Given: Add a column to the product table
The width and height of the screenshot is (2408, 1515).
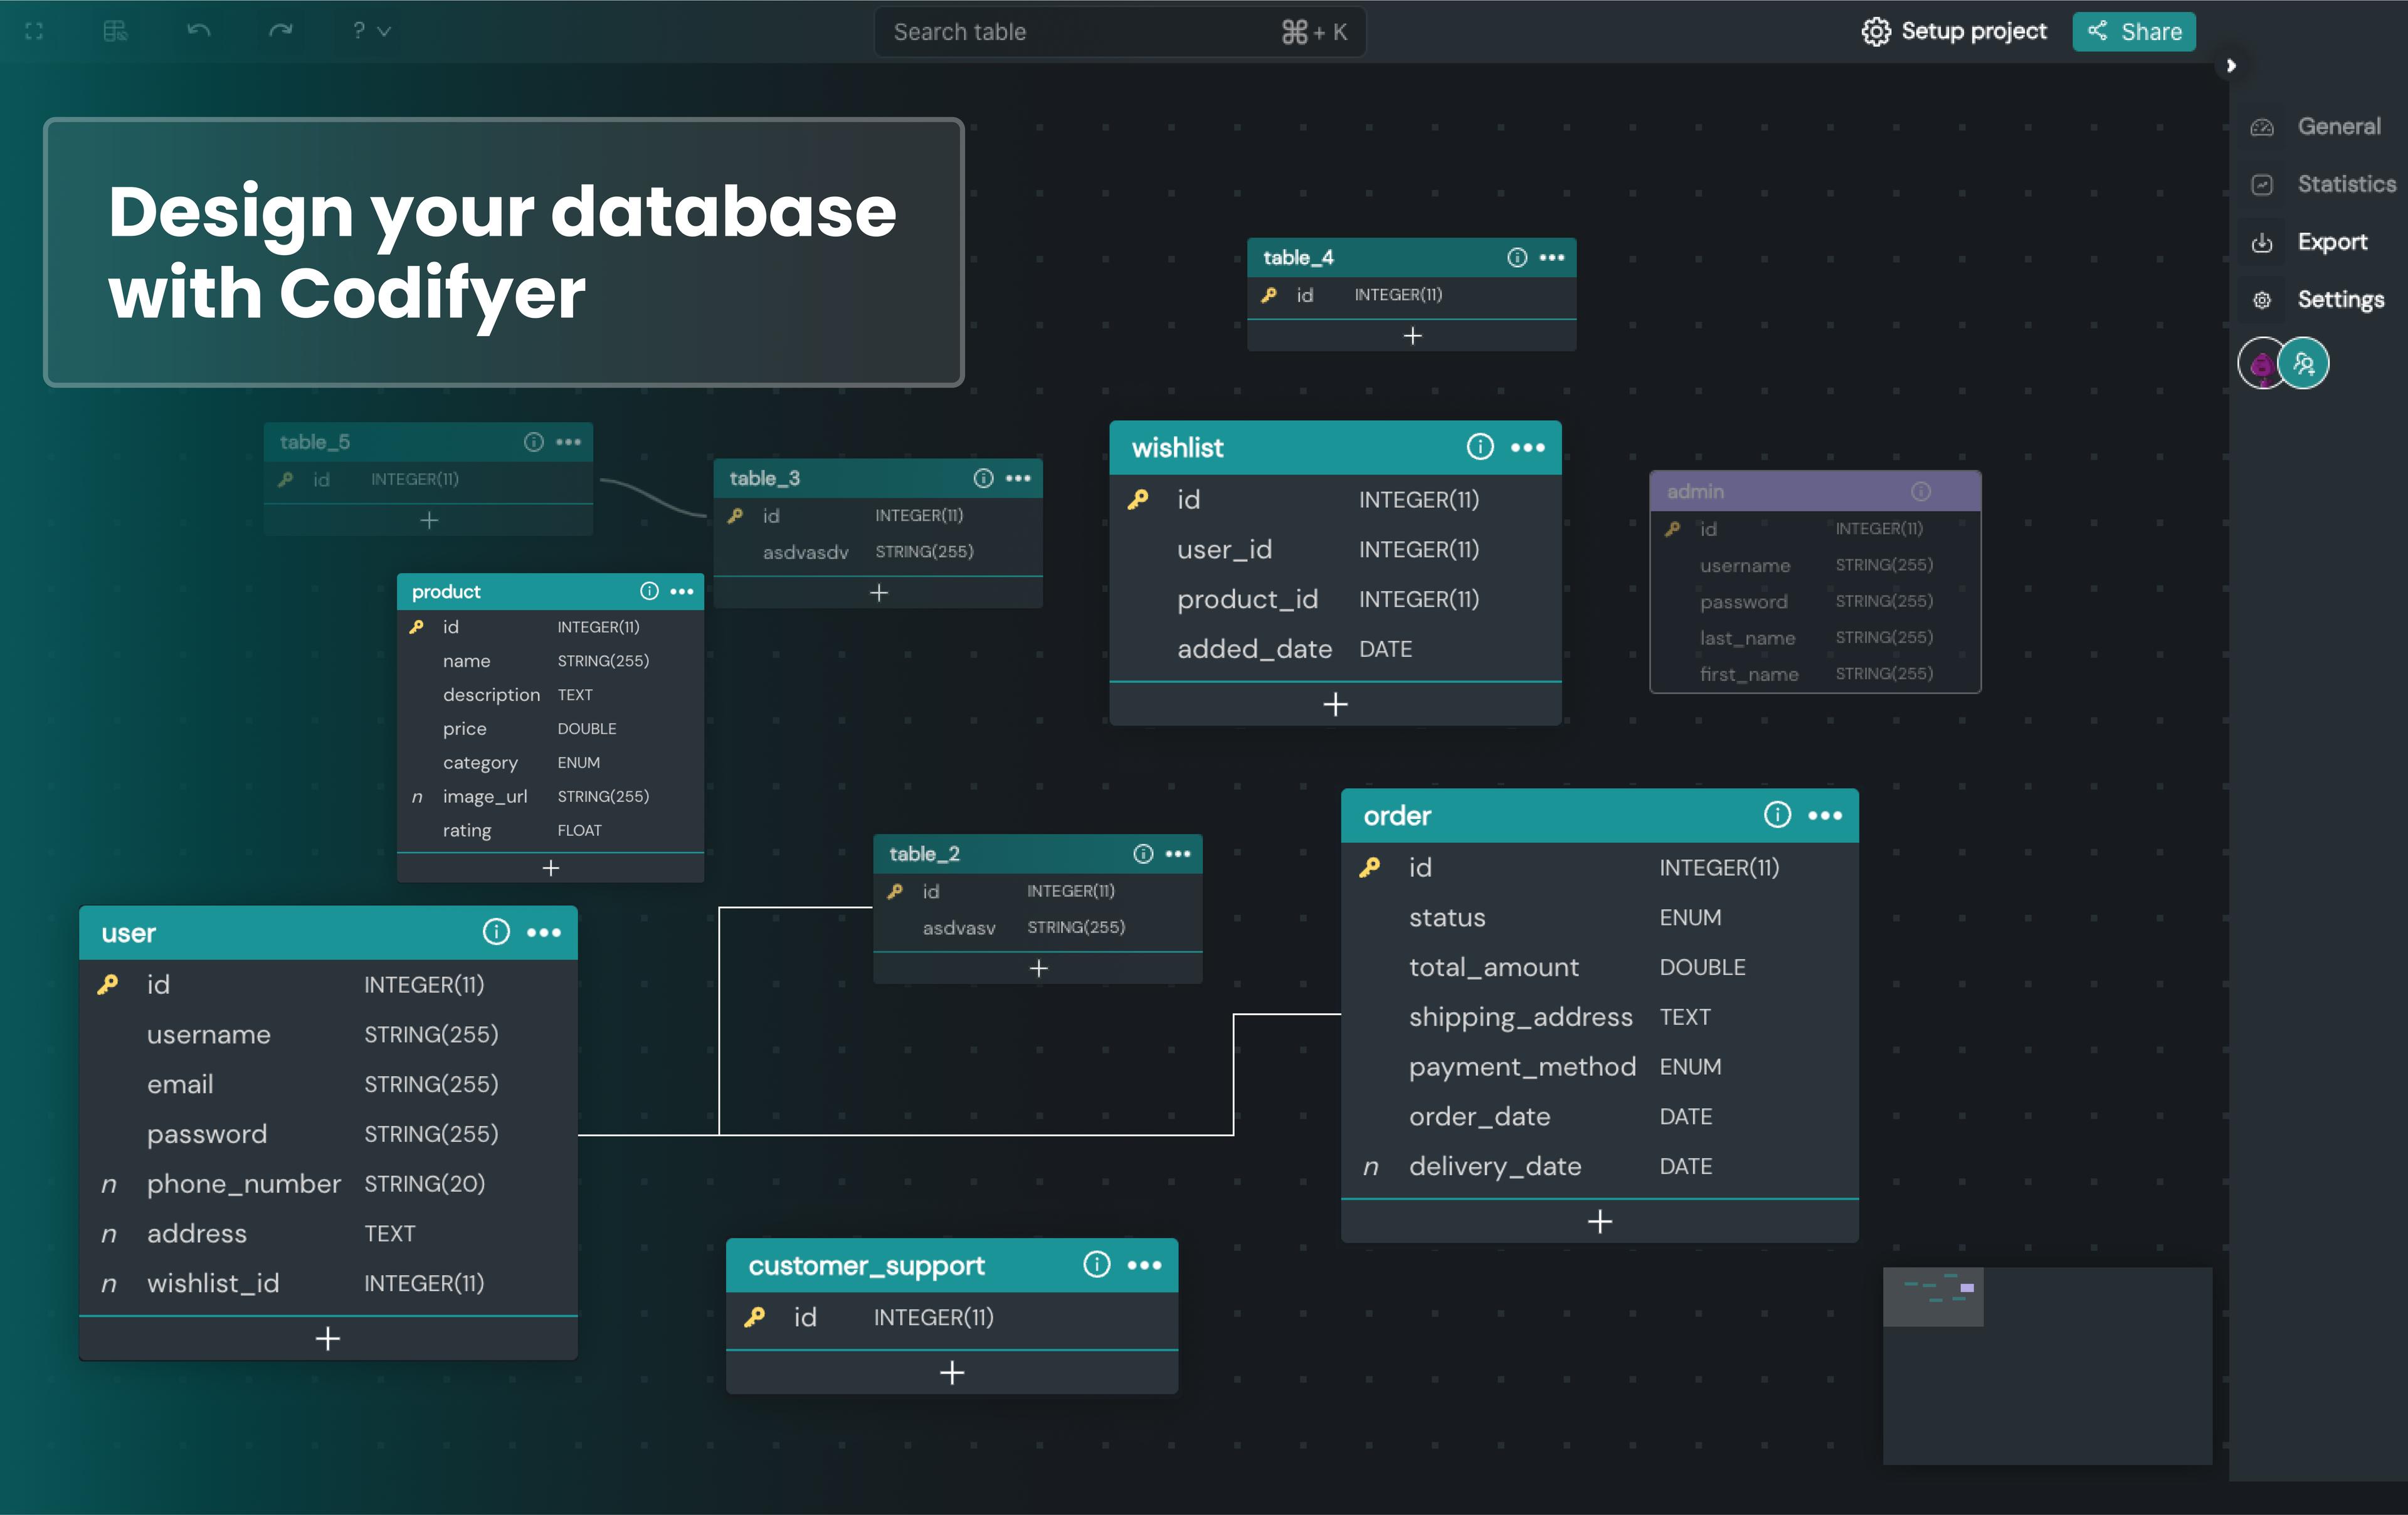Looking at the screenshot, I should pos(550,868).
